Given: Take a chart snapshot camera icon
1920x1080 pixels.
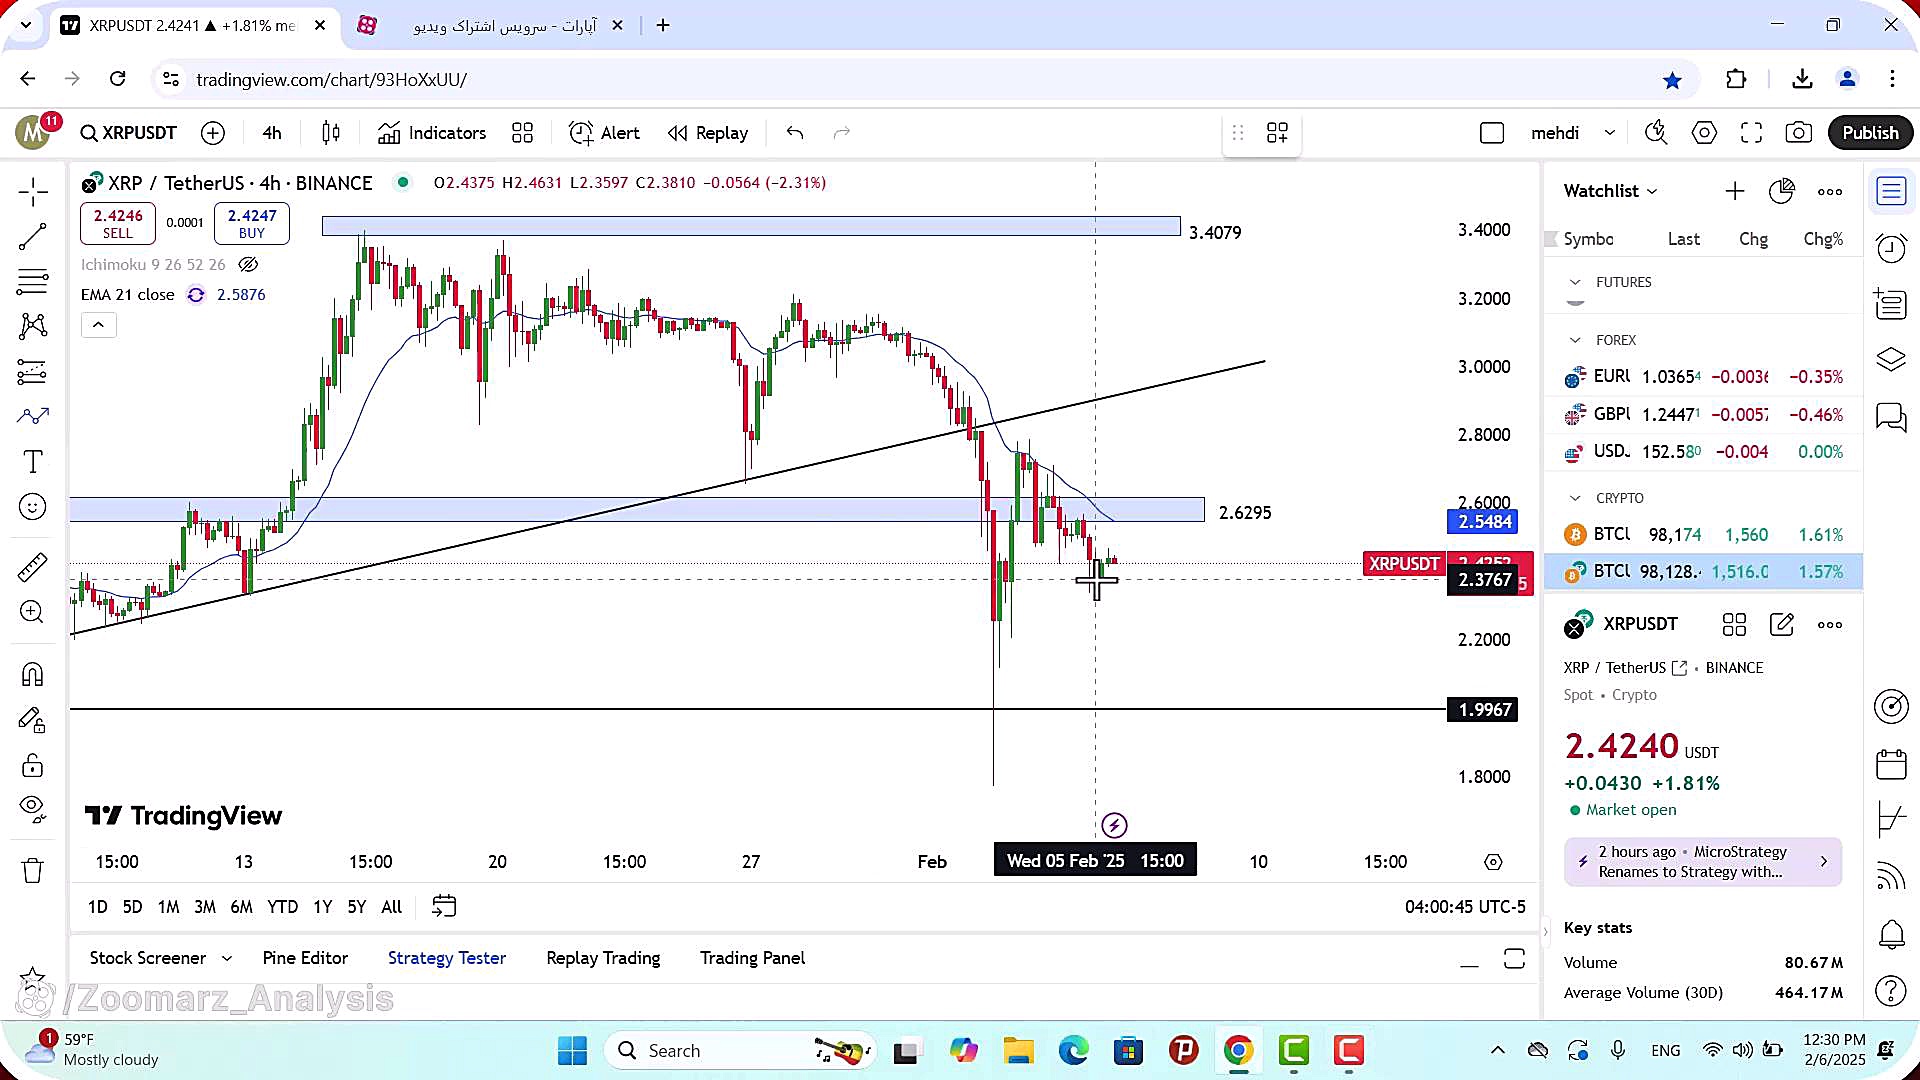Looking at the screenshot, I should click(x=1799, y=133).
